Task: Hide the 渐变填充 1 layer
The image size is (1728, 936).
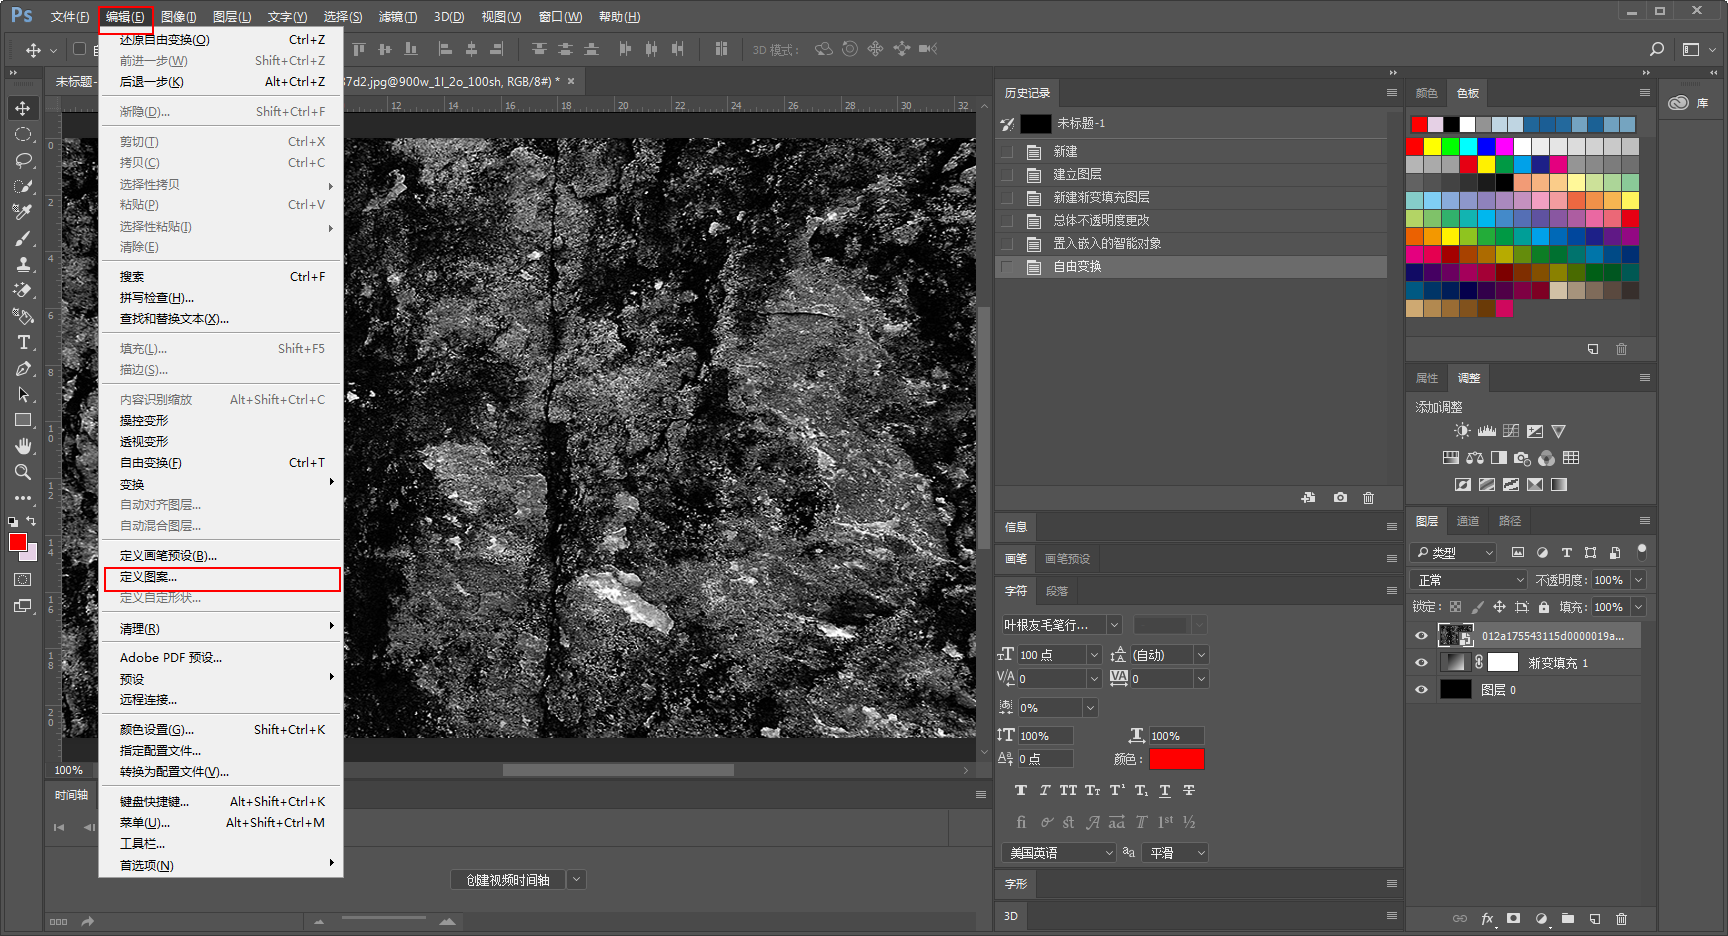Action: (x=1421, y=662)
